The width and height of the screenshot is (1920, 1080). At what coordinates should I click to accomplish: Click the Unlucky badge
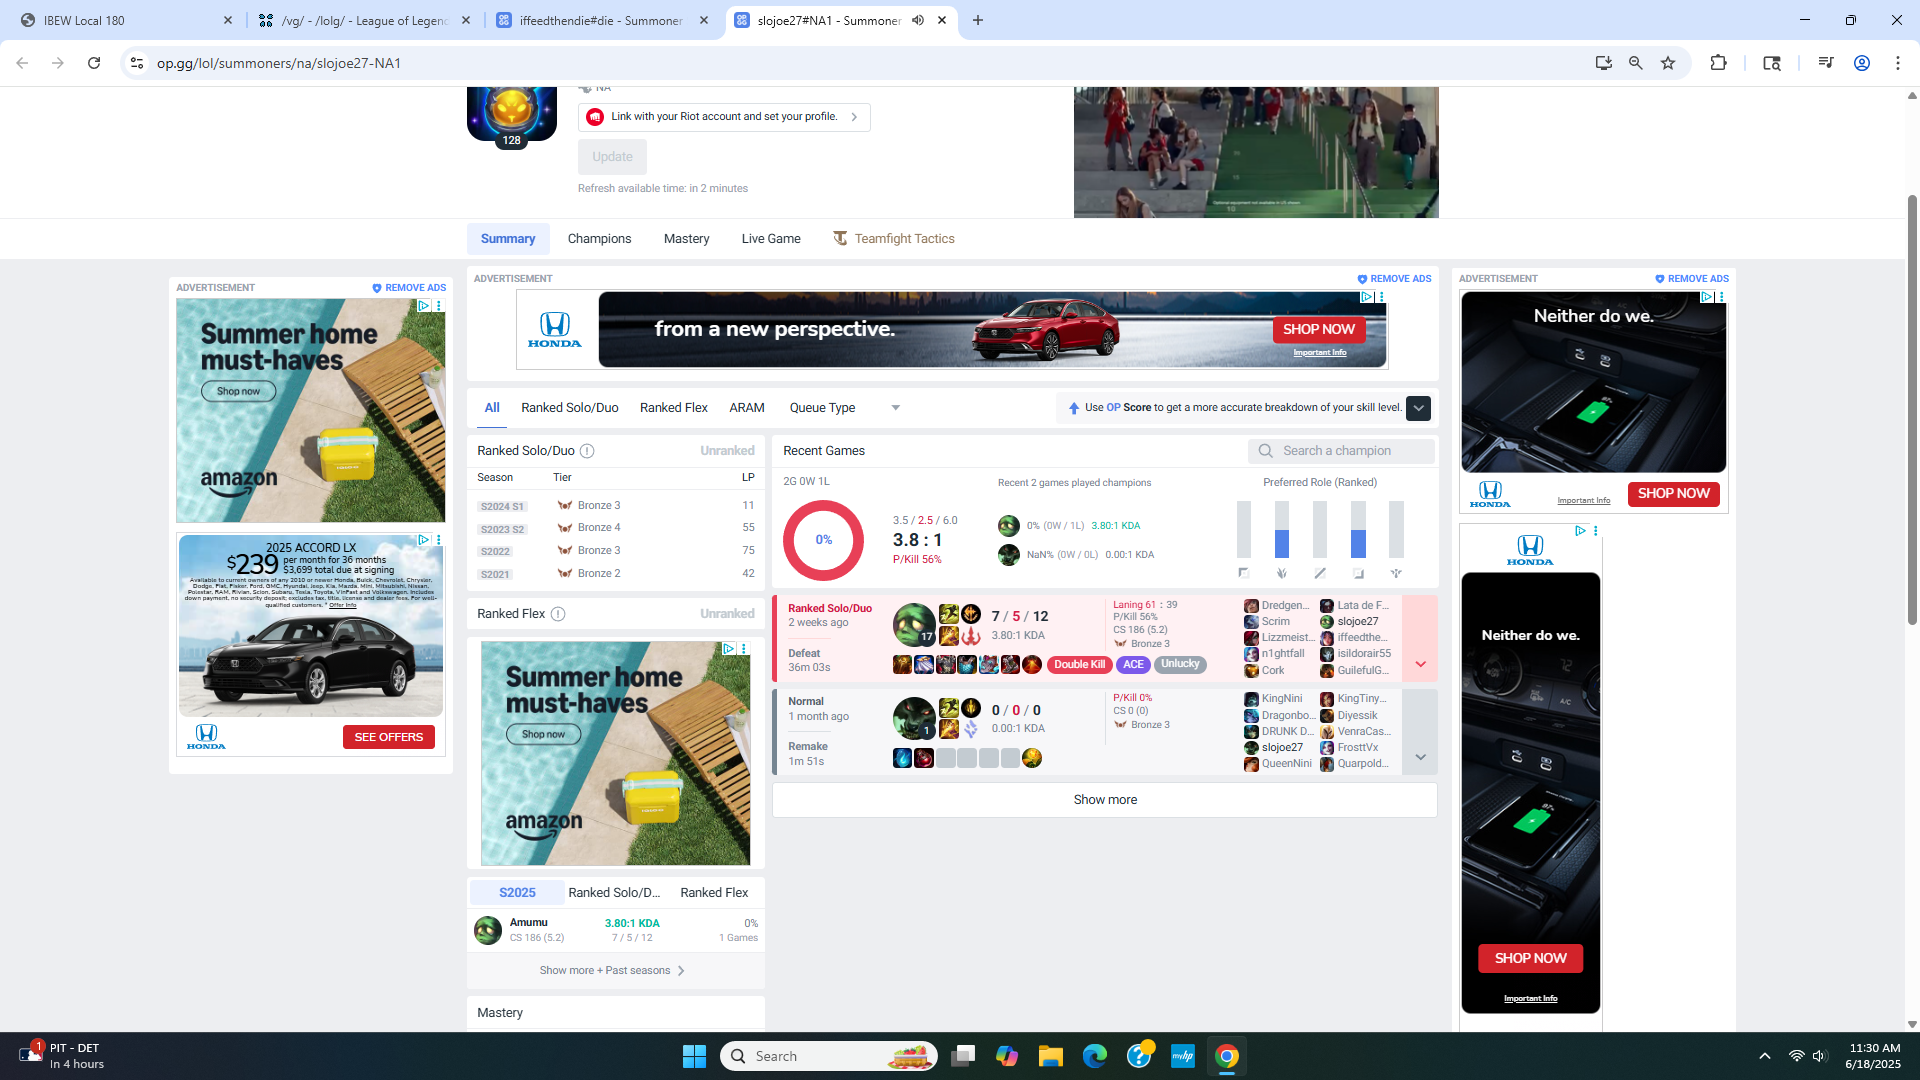[1180, 664]
